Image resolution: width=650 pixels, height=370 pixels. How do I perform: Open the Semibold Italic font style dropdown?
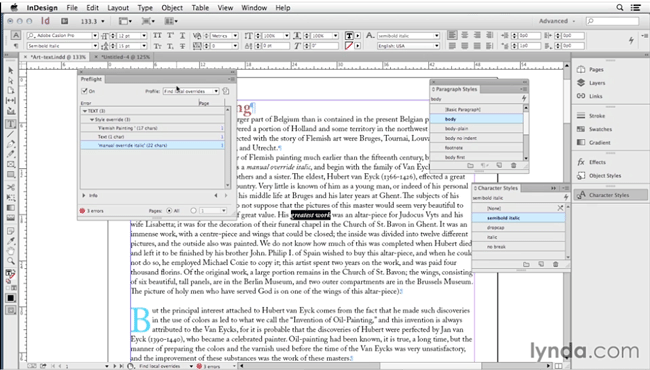click(95, 46)
